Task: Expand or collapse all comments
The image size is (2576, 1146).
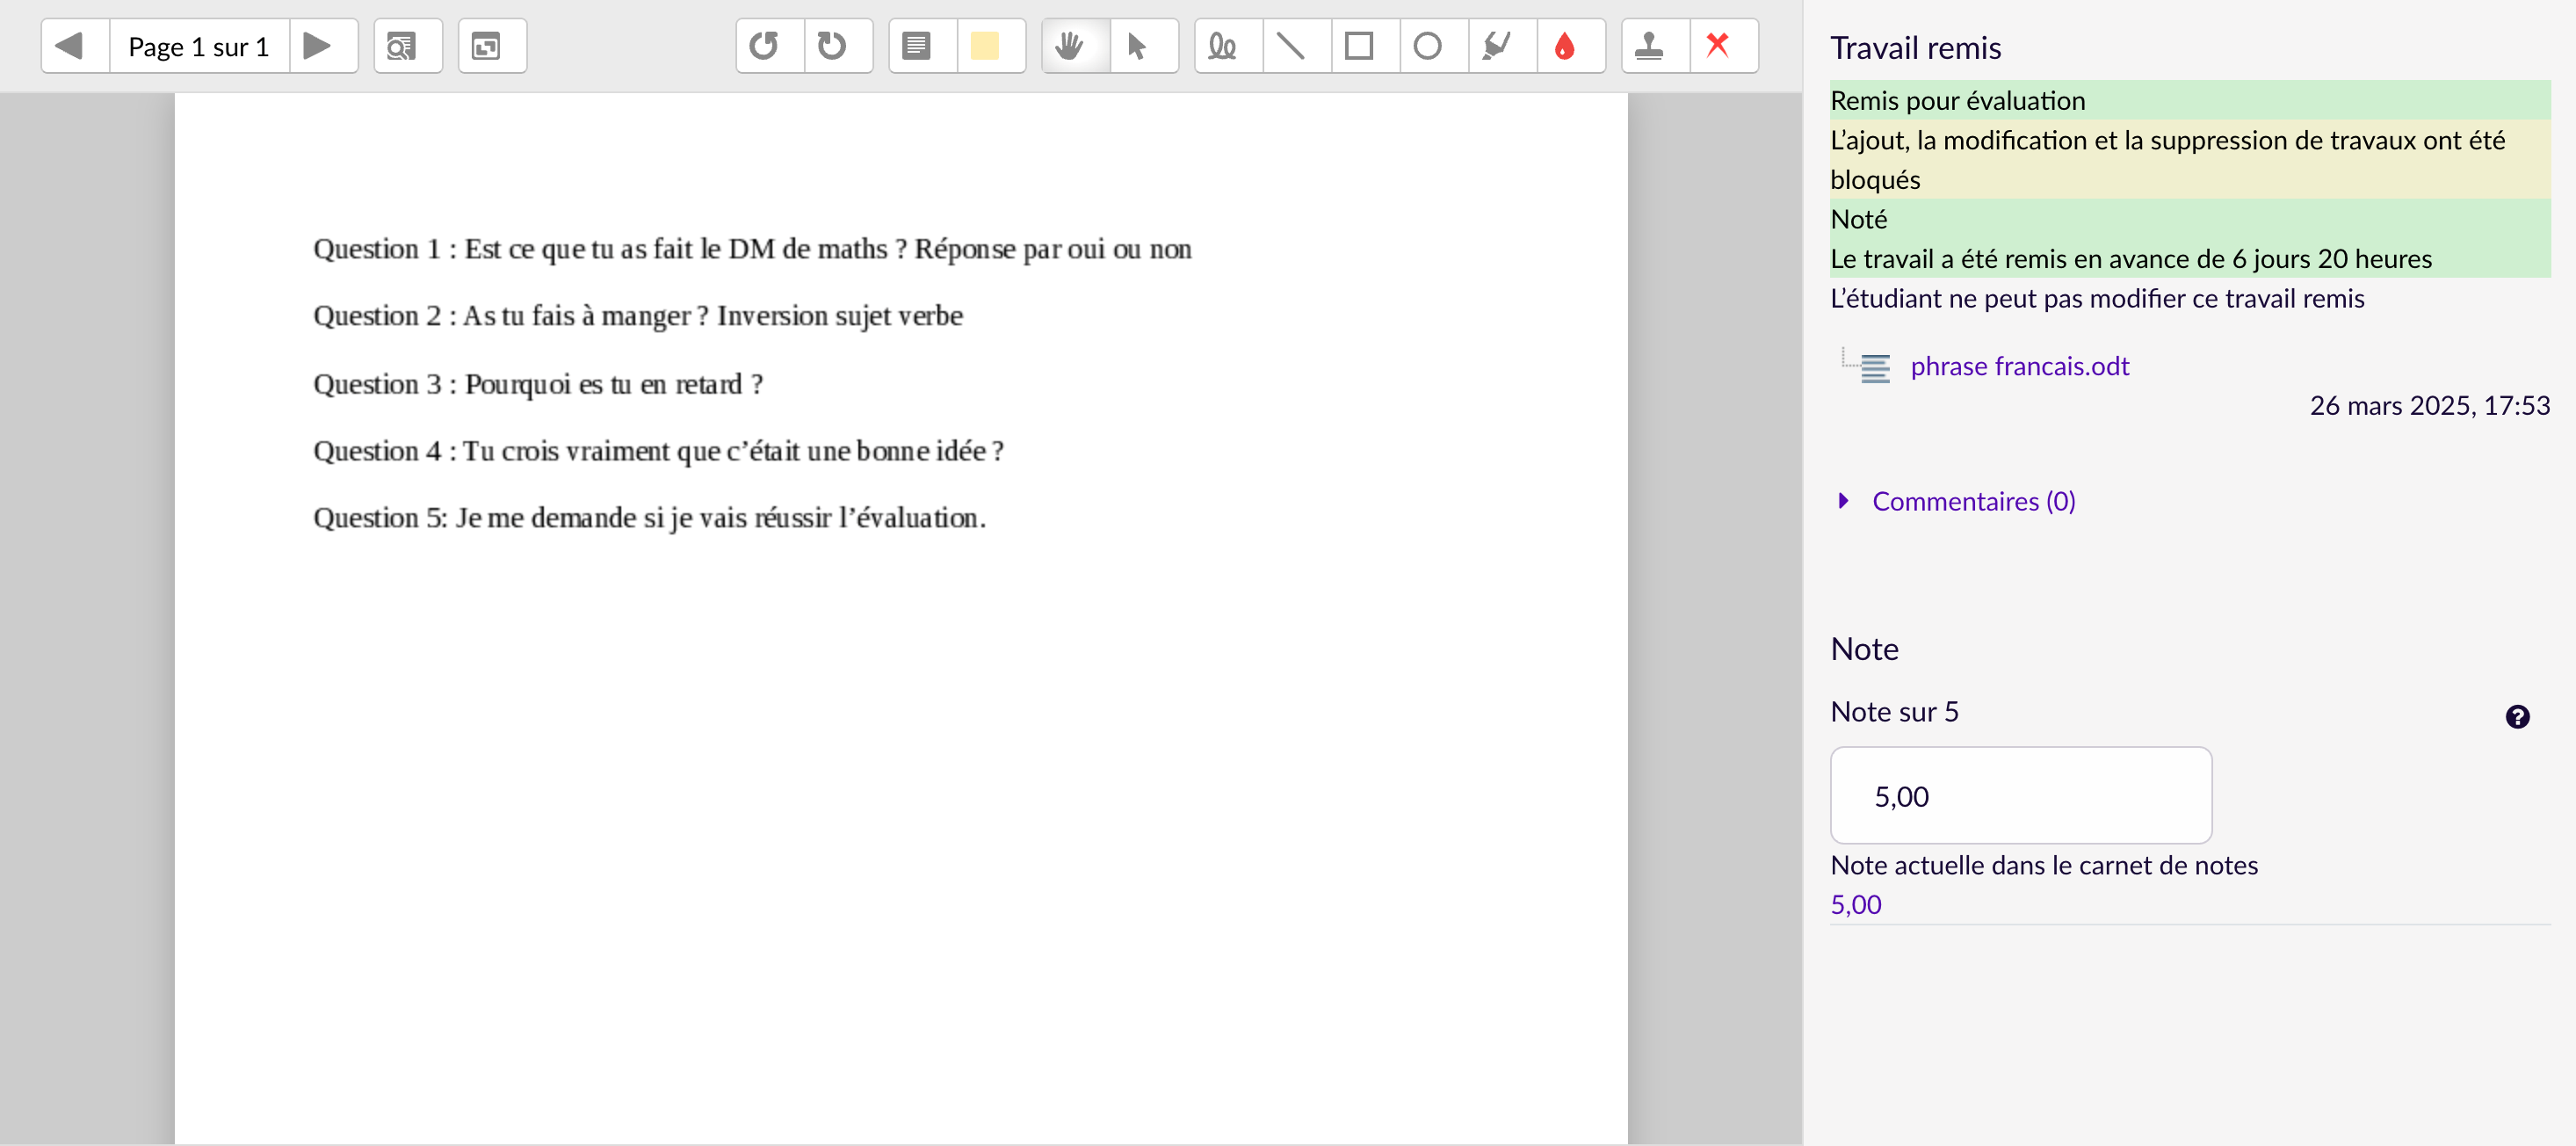Action: [x=487, y=46]
